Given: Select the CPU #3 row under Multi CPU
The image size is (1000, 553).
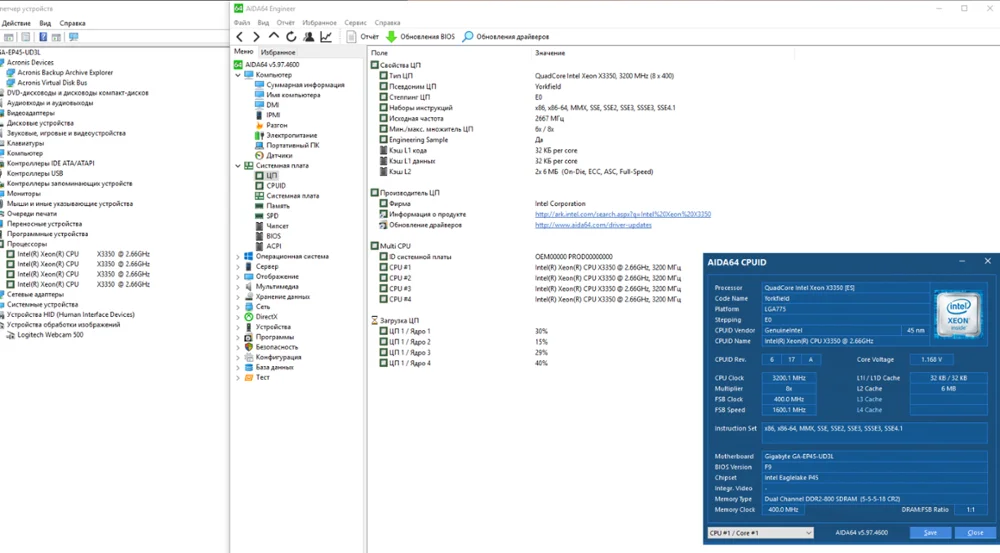Looking at the screenshot, I should [400, 288].
